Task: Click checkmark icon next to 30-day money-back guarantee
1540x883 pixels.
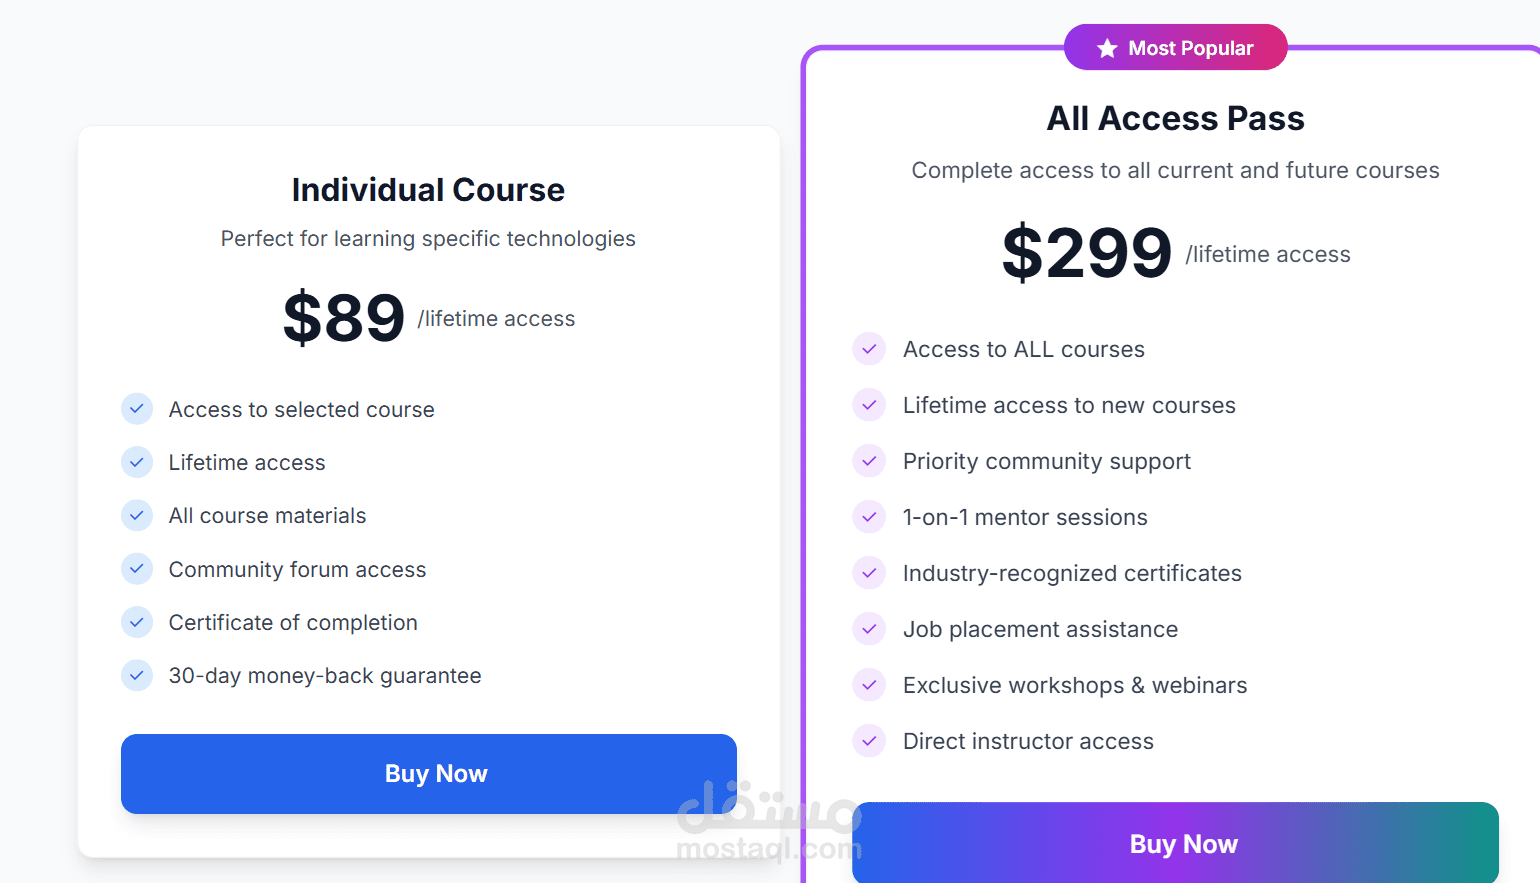Action: [x=137, y=675]
